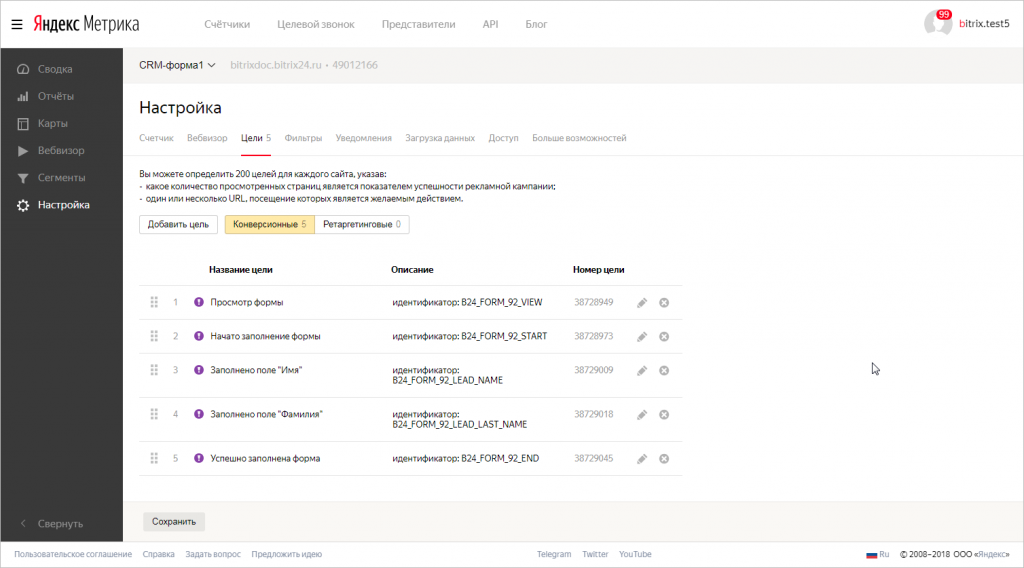Click the Добавить цель button

click(178, 225)
